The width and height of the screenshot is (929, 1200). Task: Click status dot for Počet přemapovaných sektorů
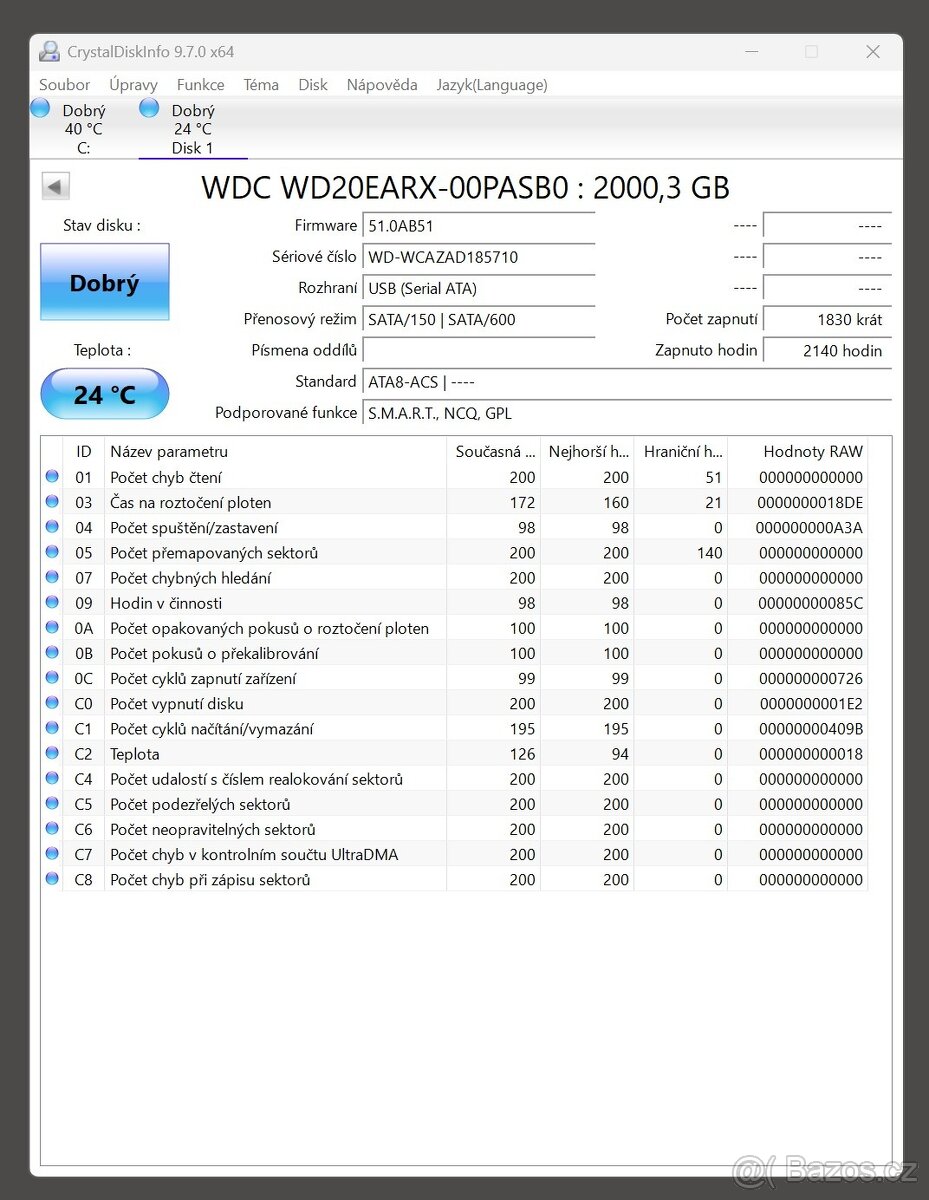pos(52,552)
